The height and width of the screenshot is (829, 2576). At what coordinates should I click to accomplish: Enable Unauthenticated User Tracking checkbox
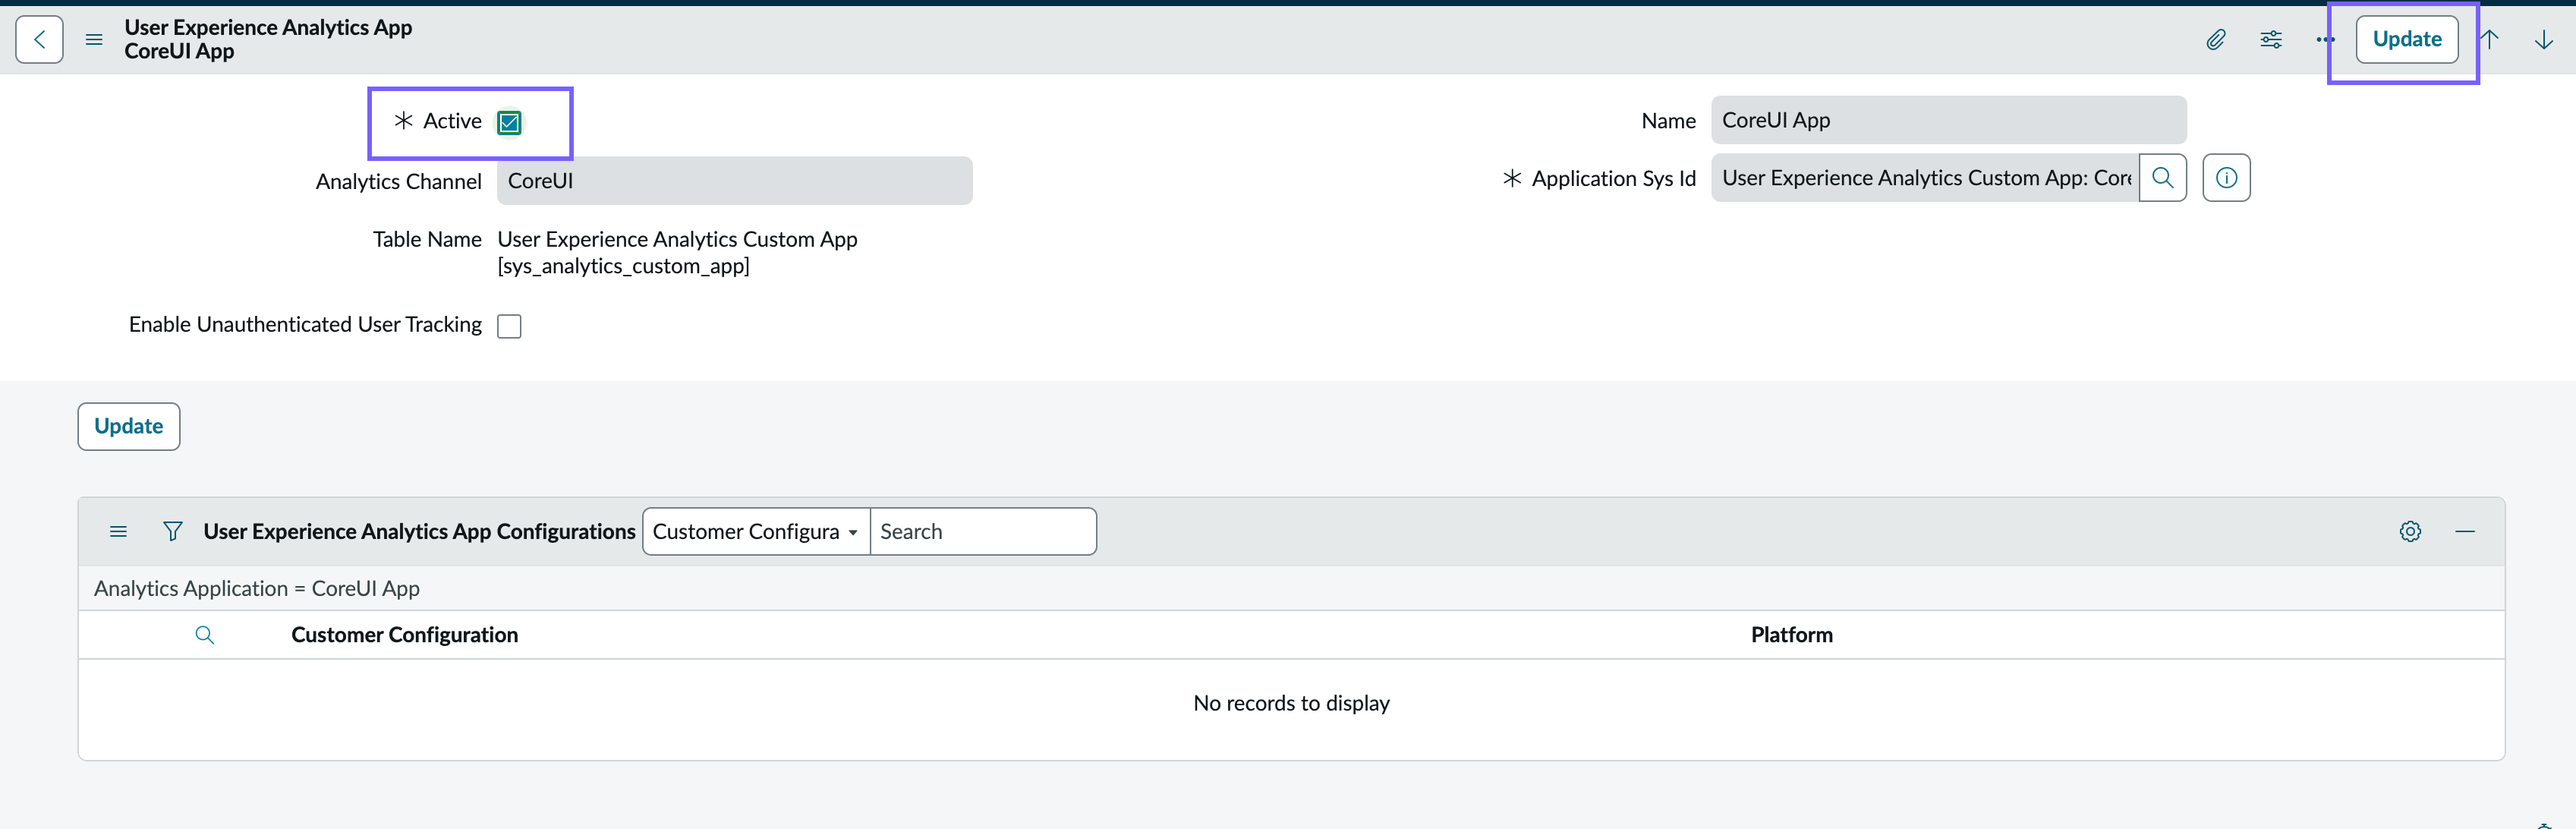pos(509,326)
